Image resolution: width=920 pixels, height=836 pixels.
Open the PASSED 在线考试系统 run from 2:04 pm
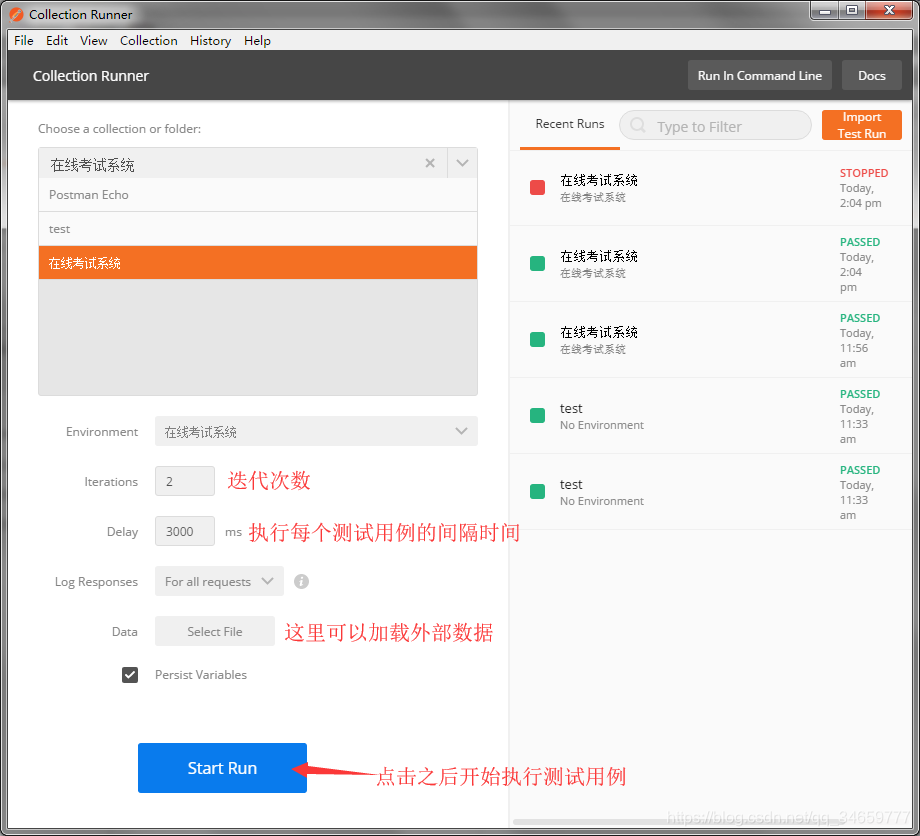coord(711,264)
